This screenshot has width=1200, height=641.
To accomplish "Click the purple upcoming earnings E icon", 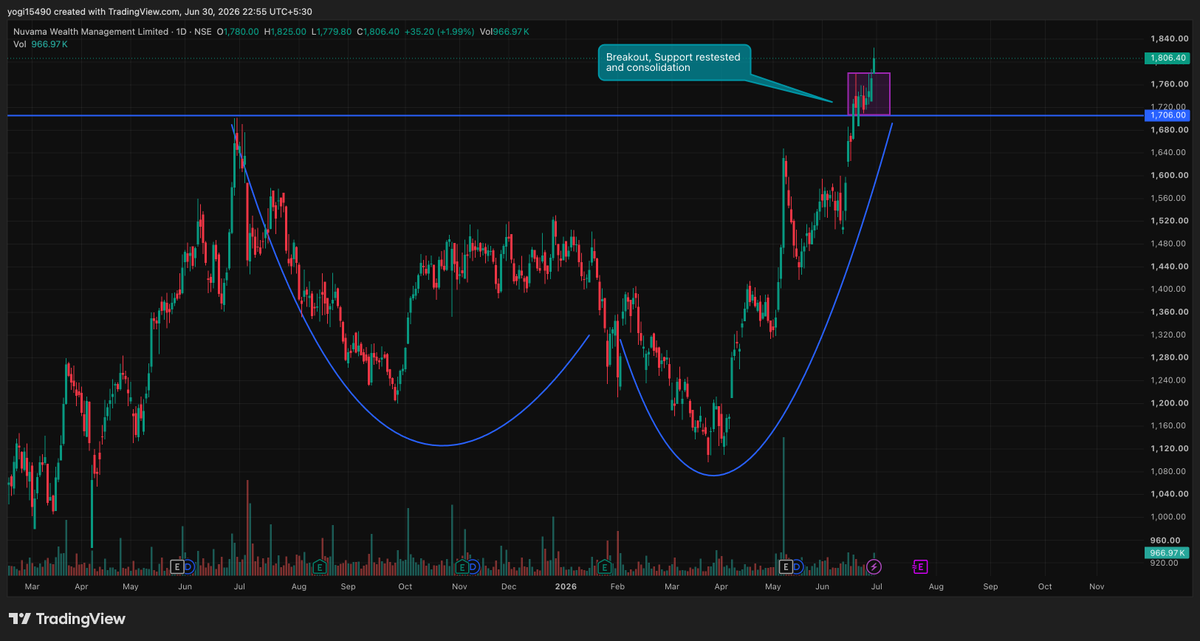I will pyautogui.click(x=919, y=566).
